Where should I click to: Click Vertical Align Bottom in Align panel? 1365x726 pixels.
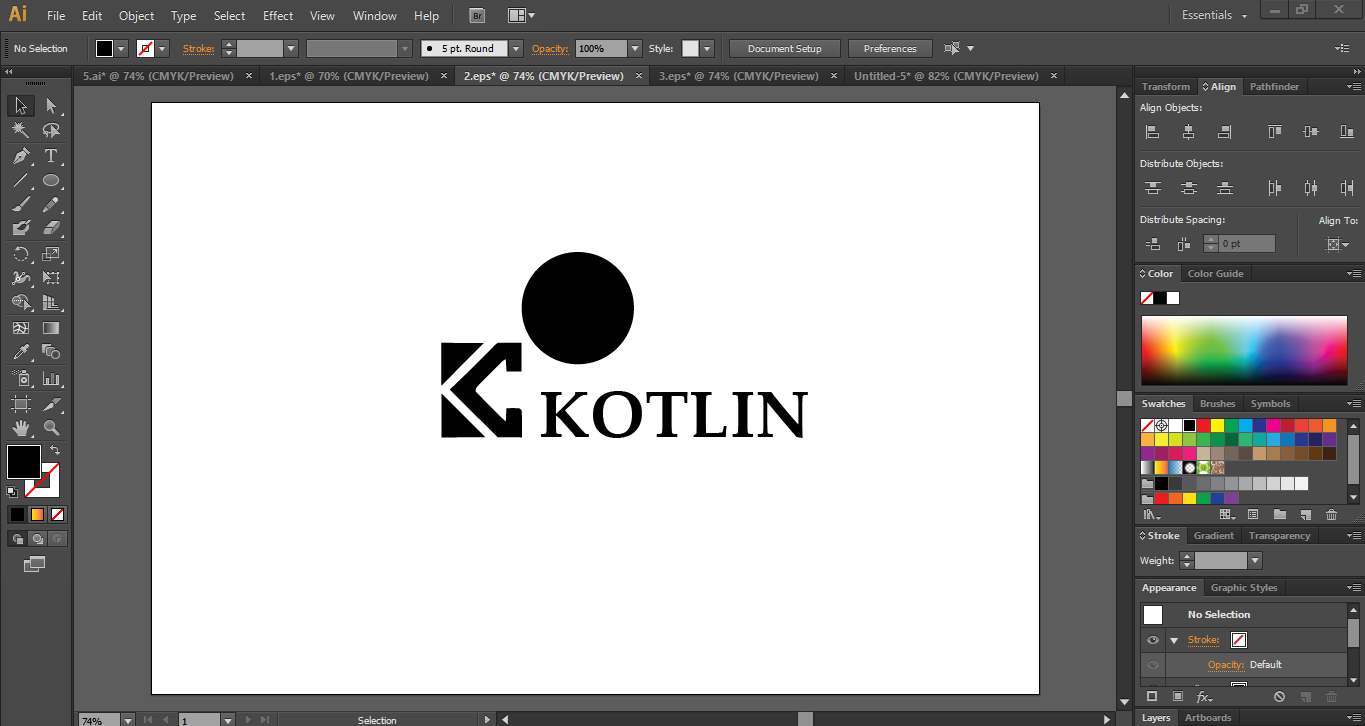(x=1347, y=132)
